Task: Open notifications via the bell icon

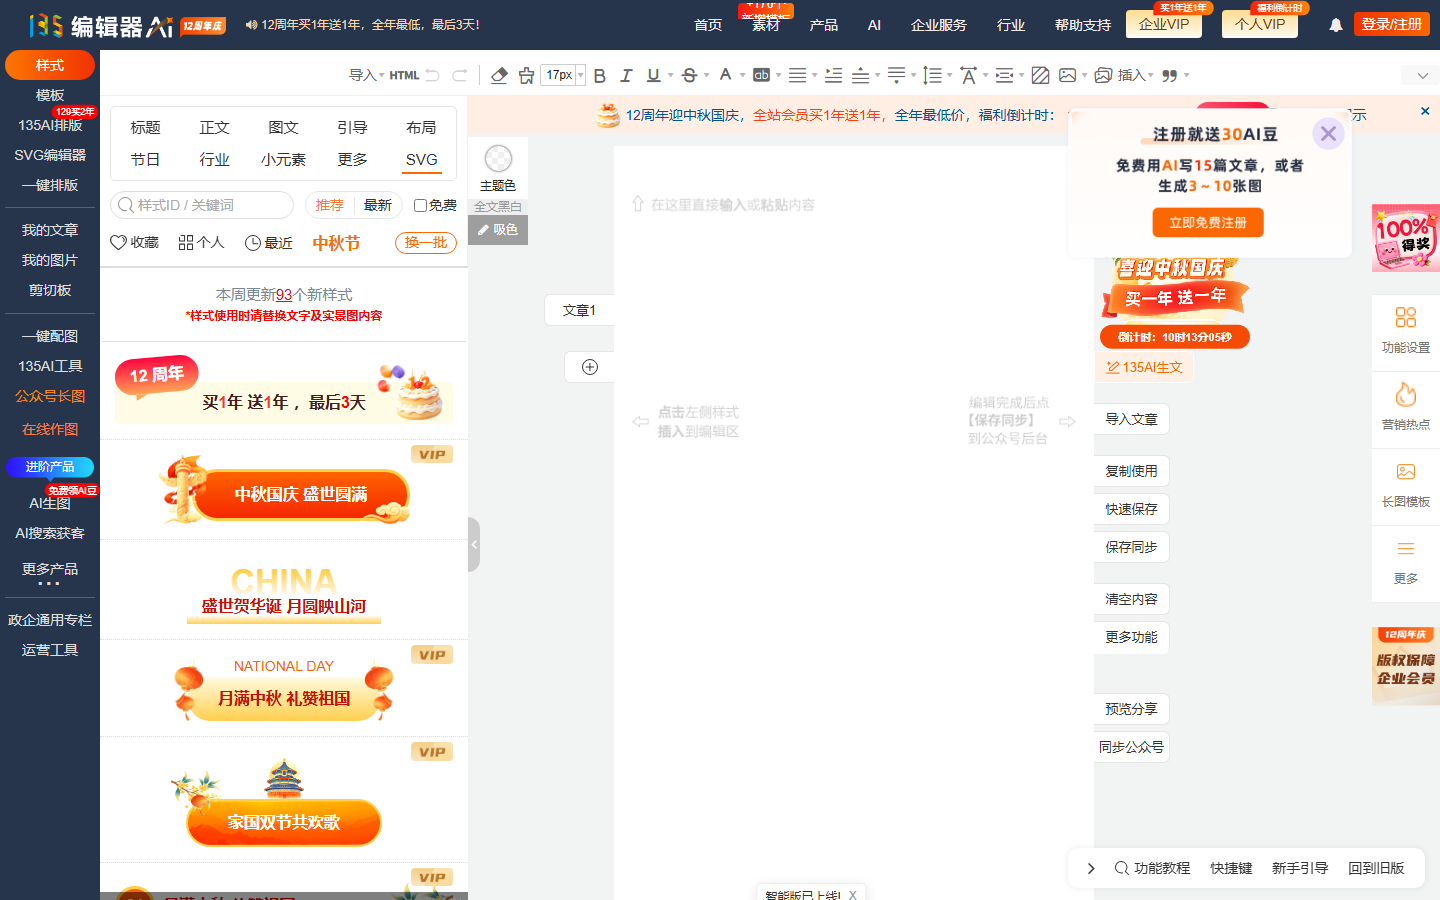Action: point(1336,25)
